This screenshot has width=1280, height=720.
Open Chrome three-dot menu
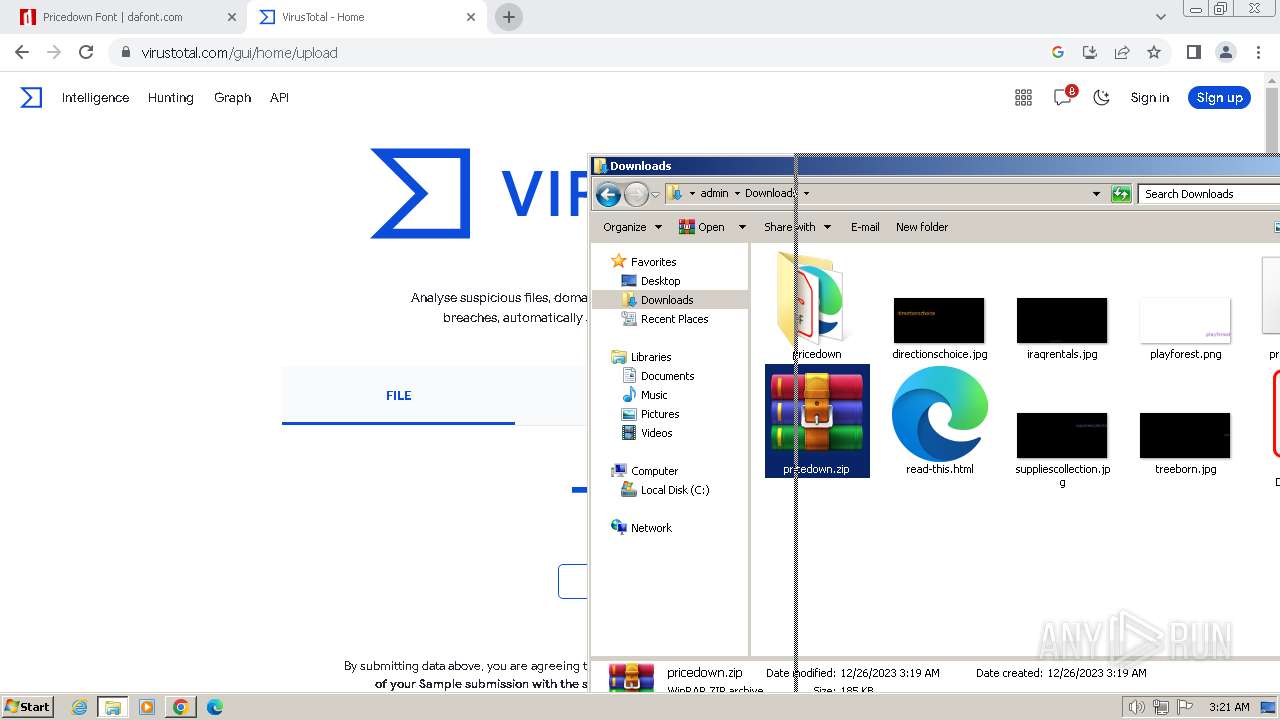(x=1257, y=52)
